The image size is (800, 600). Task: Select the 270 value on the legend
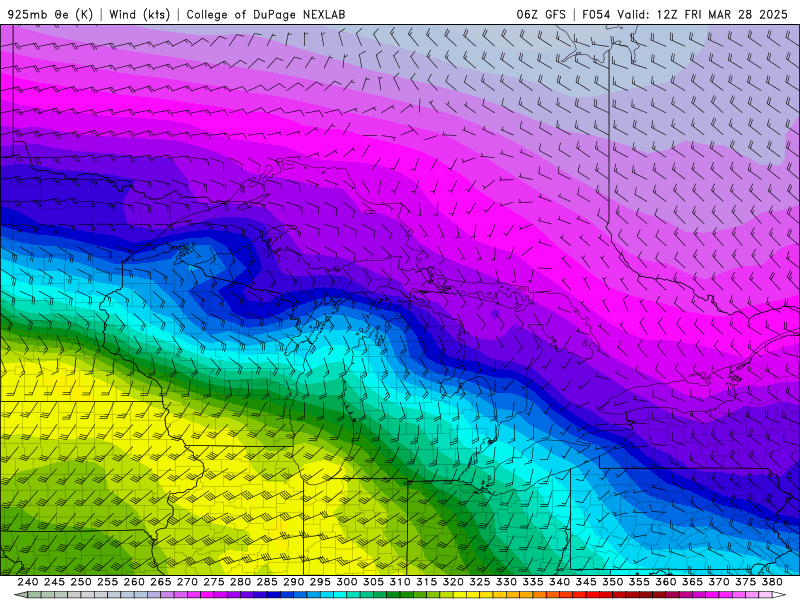[187, 582]
